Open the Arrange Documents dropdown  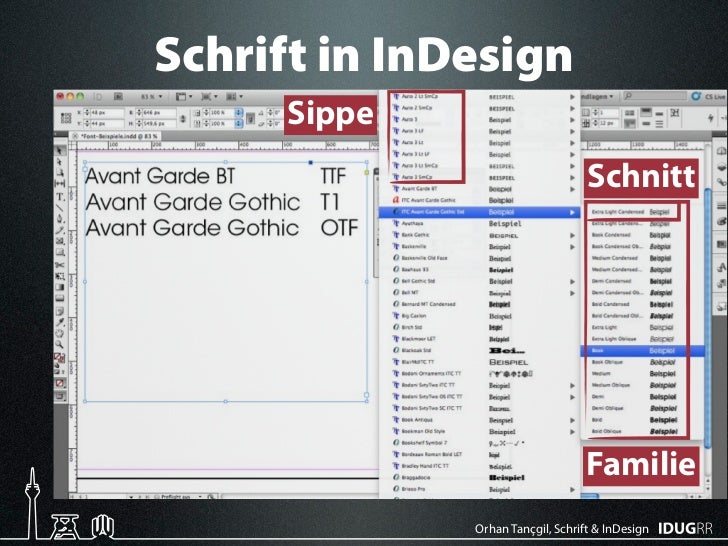(234, 97)
